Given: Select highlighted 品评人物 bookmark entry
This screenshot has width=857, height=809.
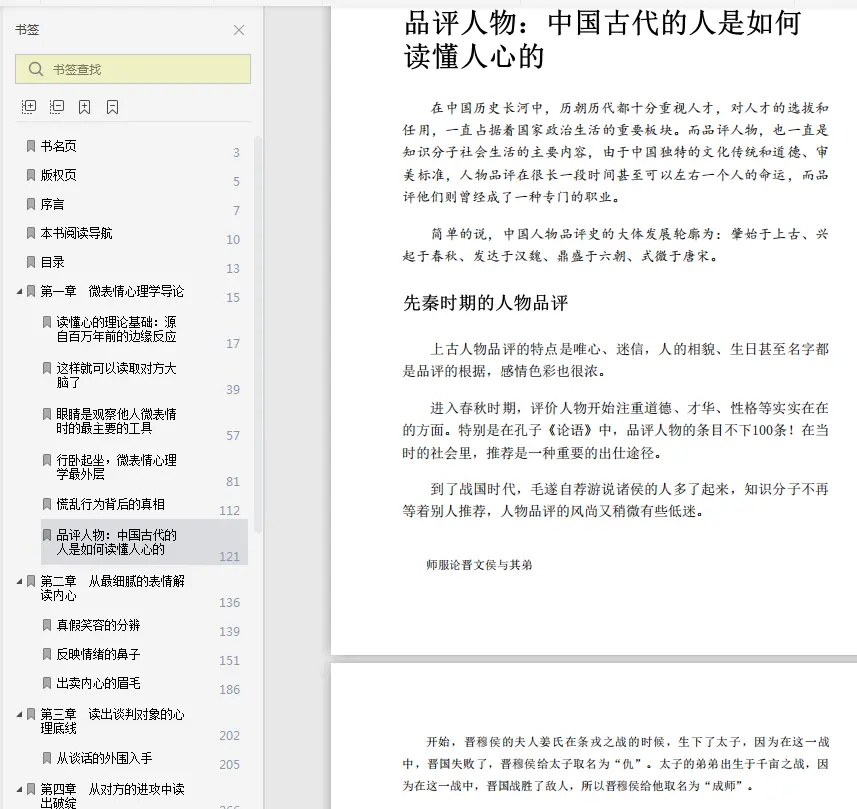Looking at the screenshot, I should click(x=144, y=542).
